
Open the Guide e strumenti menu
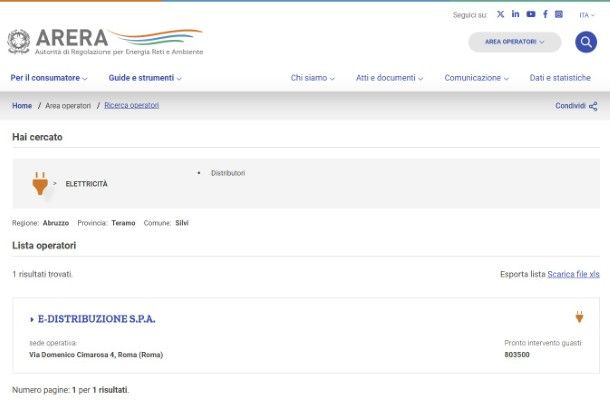(145, 78)
